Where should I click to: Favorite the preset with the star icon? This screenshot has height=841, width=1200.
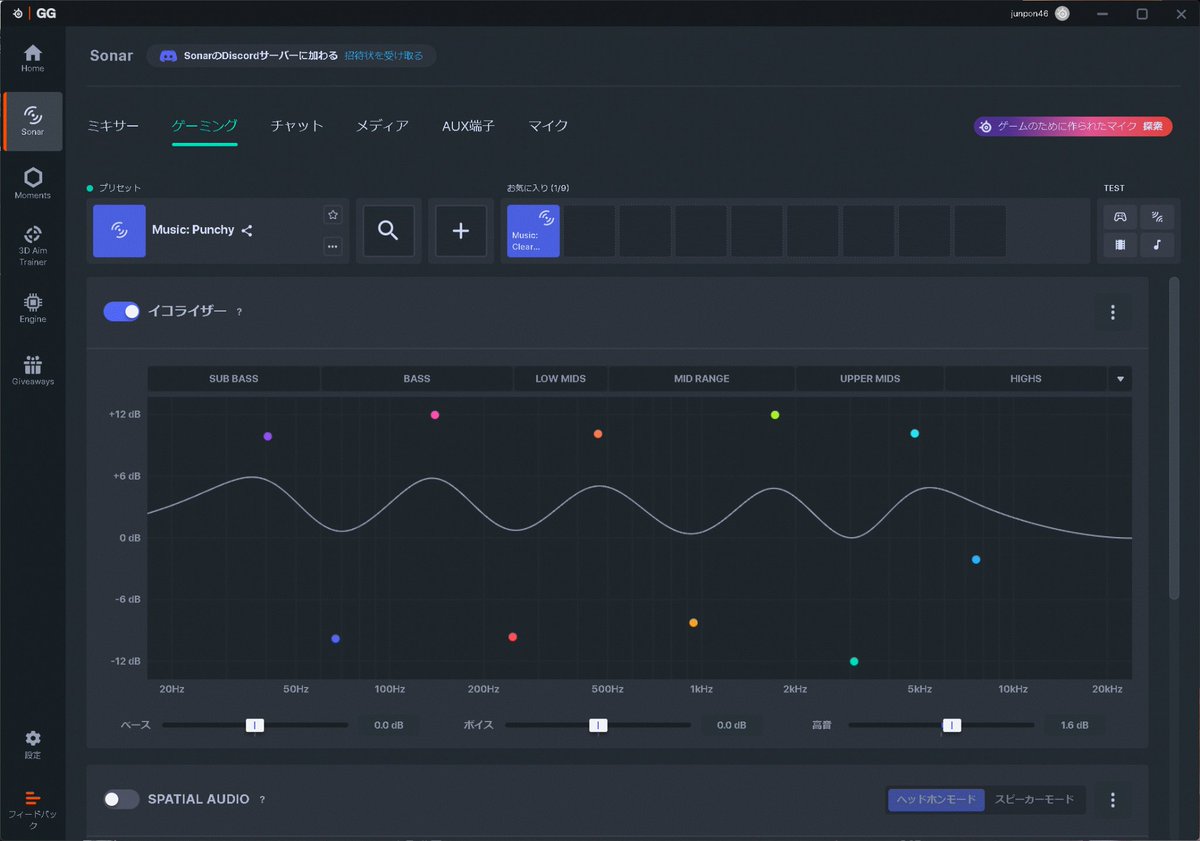pos(333,215)
